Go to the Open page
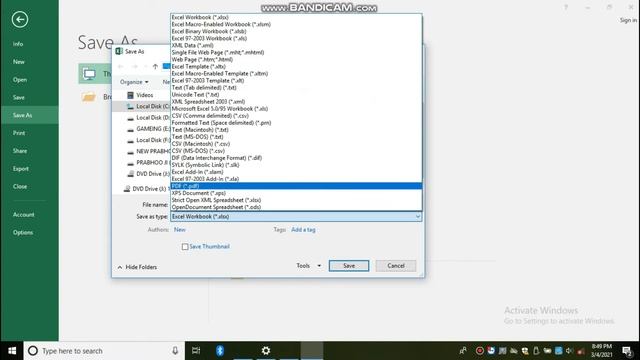Viewport: 640px width, 360px height. (20, 80)
